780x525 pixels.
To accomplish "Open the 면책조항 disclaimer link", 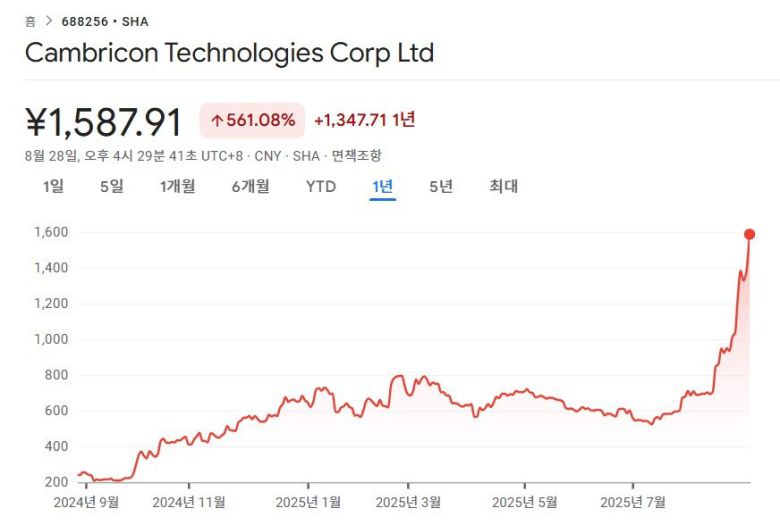I will (x=357, y=156).
